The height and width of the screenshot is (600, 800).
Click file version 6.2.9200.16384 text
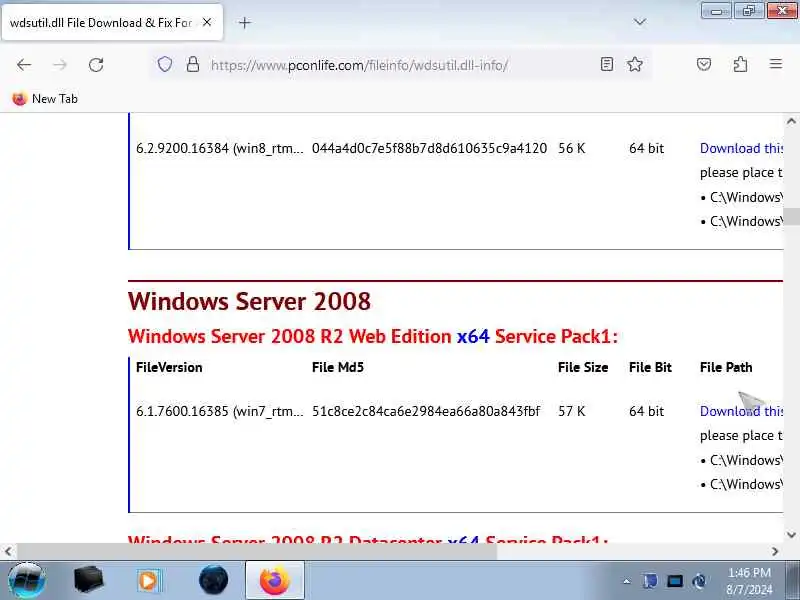point(219,148)
